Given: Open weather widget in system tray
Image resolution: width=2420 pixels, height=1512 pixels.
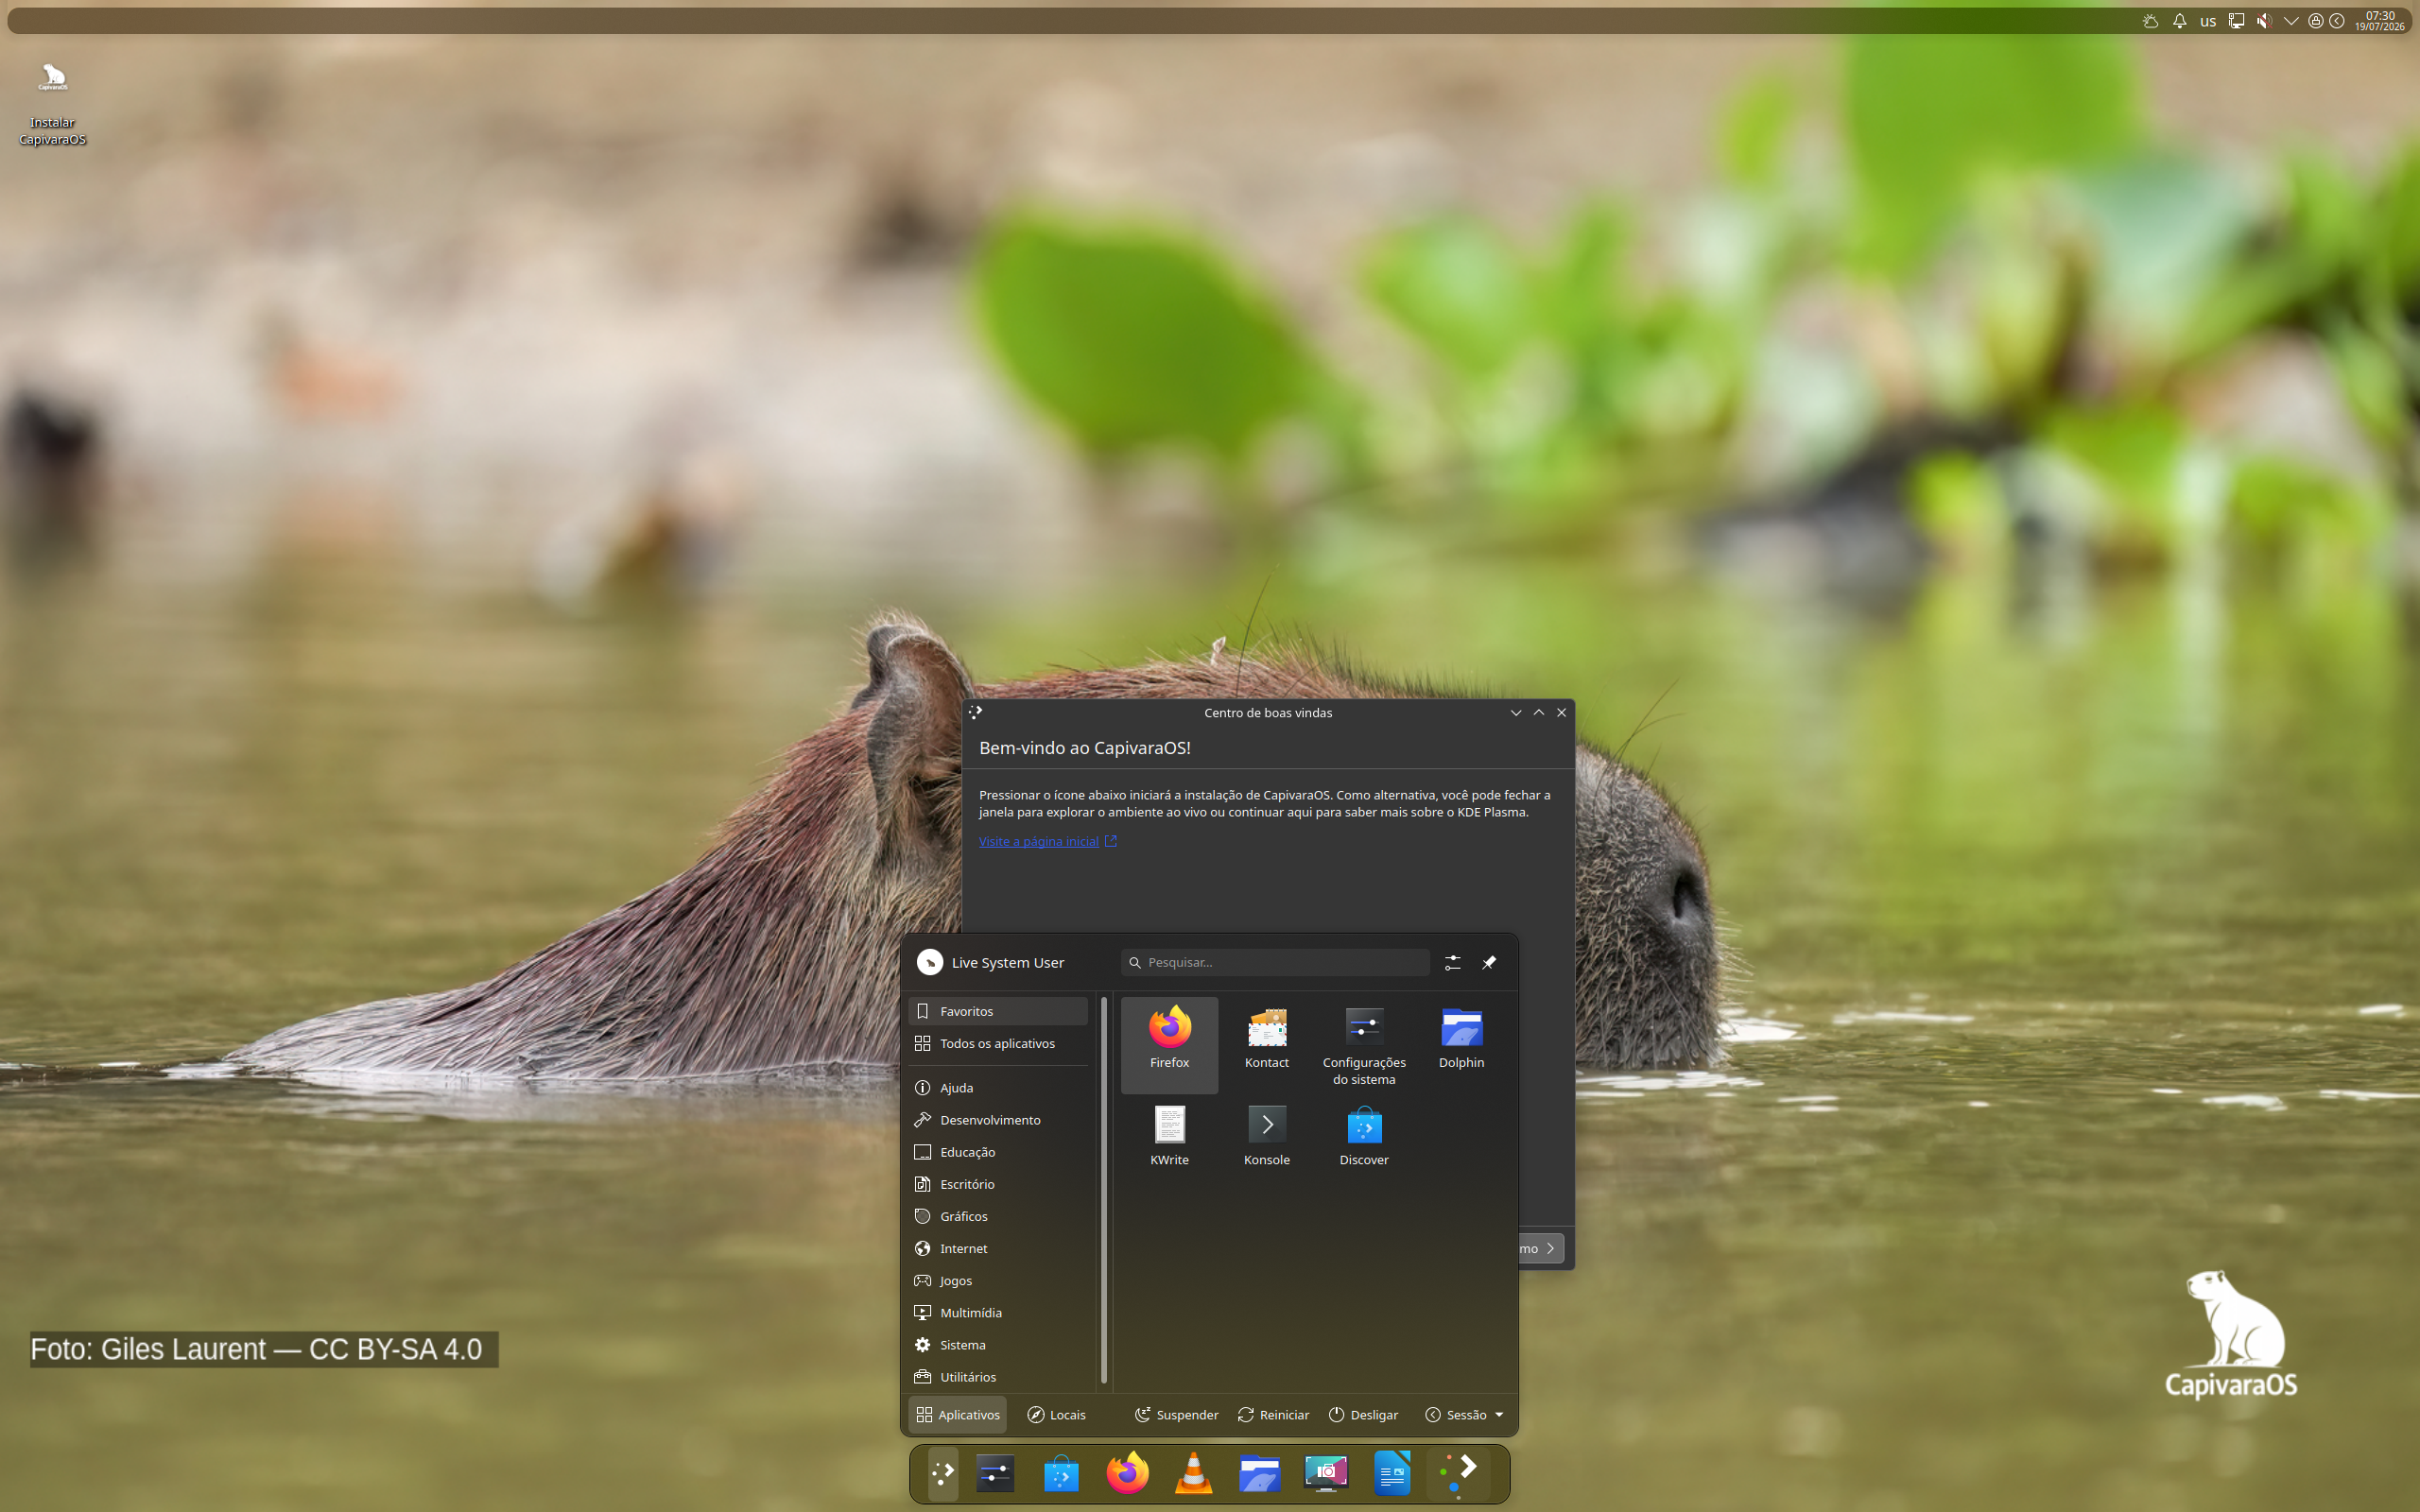Looking at the screenshot, I should click(x=2151, y=21).
